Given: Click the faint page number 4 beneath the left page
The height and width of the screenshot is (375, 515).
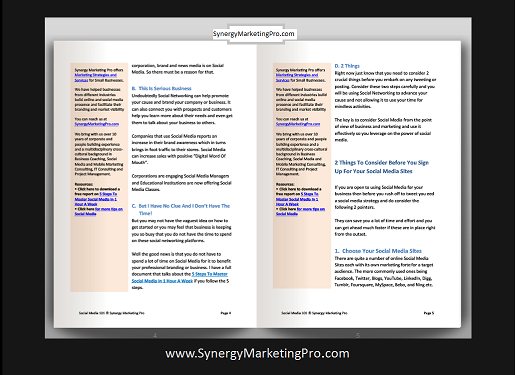Looking at the screenshot, I should (155, 335).
